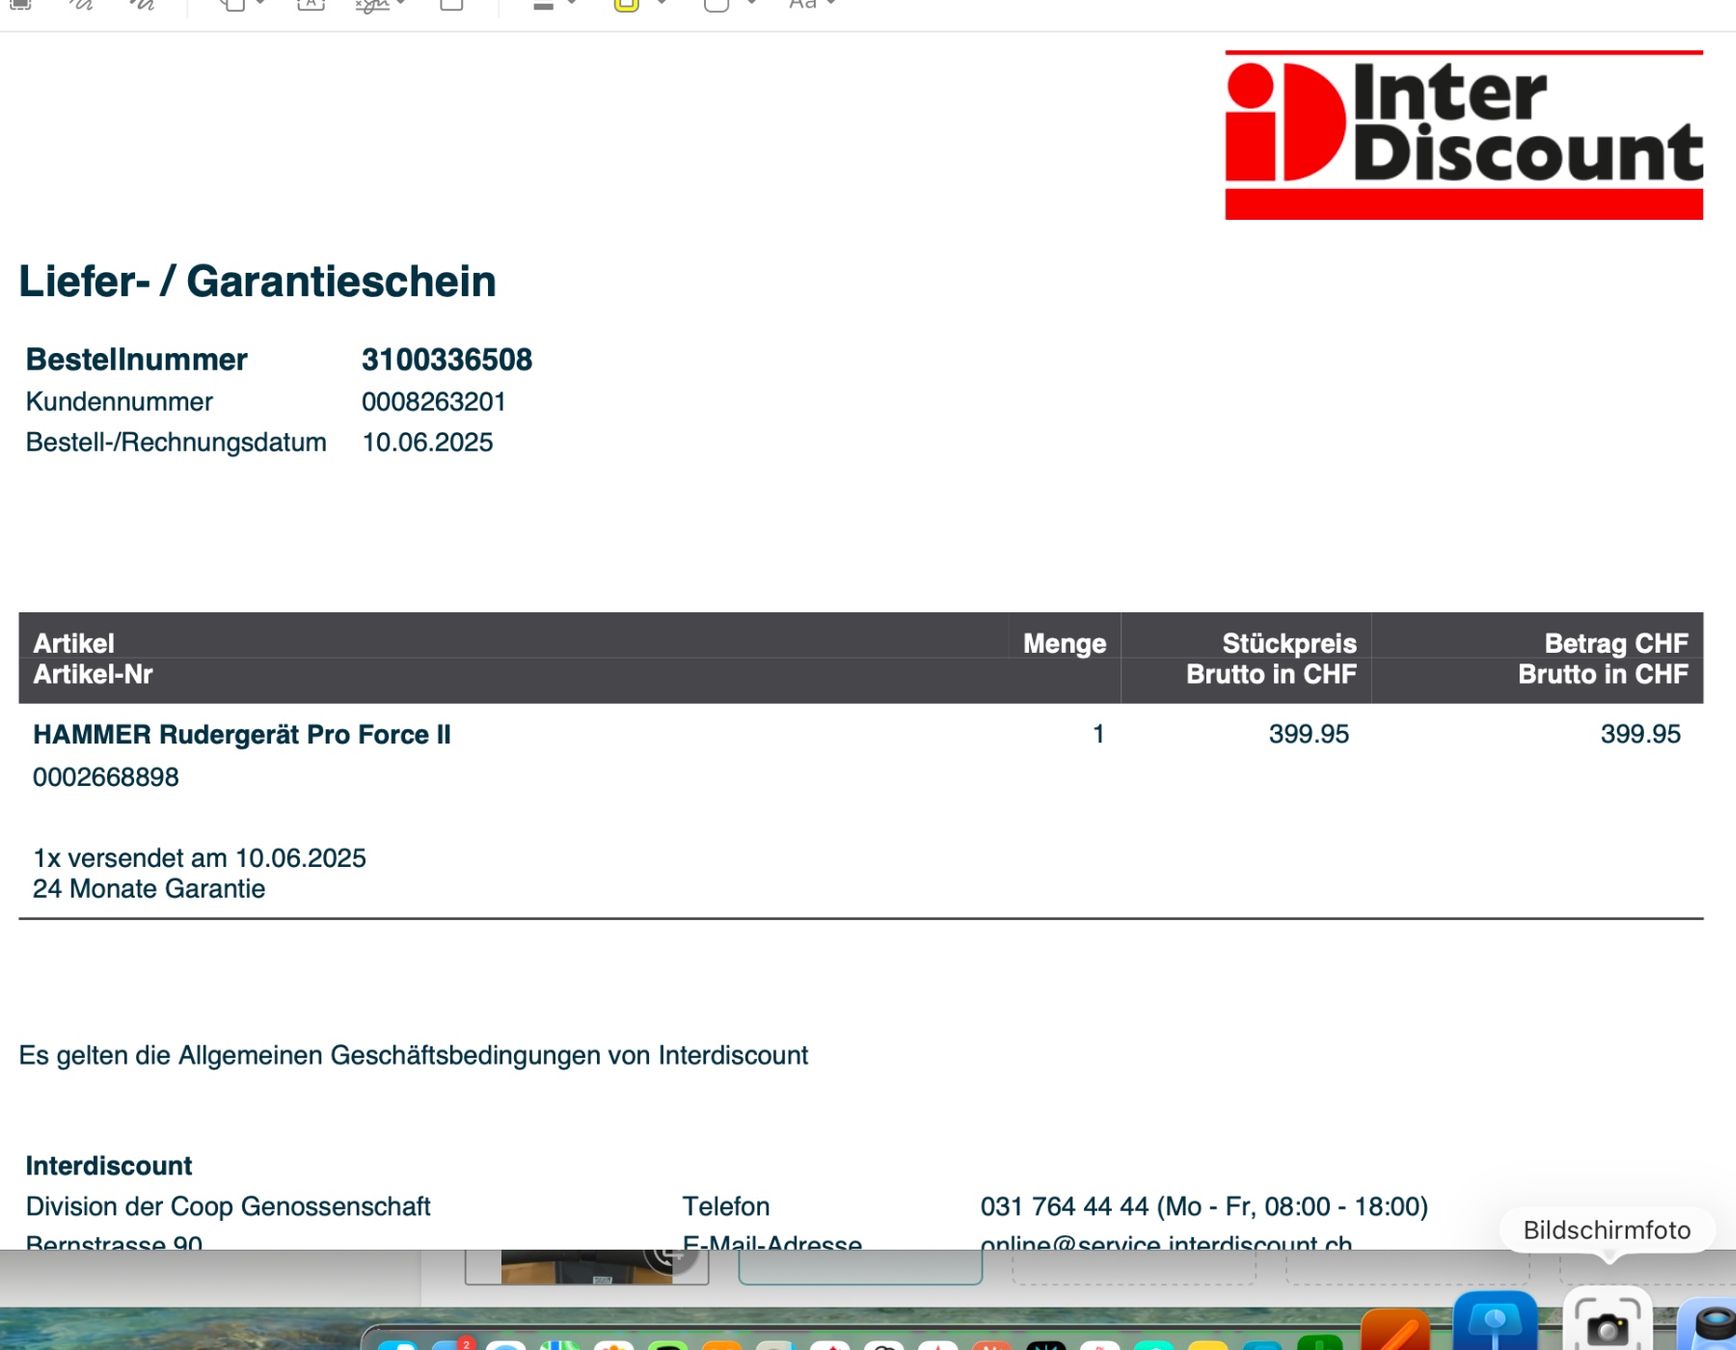1736x1350 pixels.
Task: Click 399.95 in the Betrag CHF column
Action: [x=1641, y=734]
